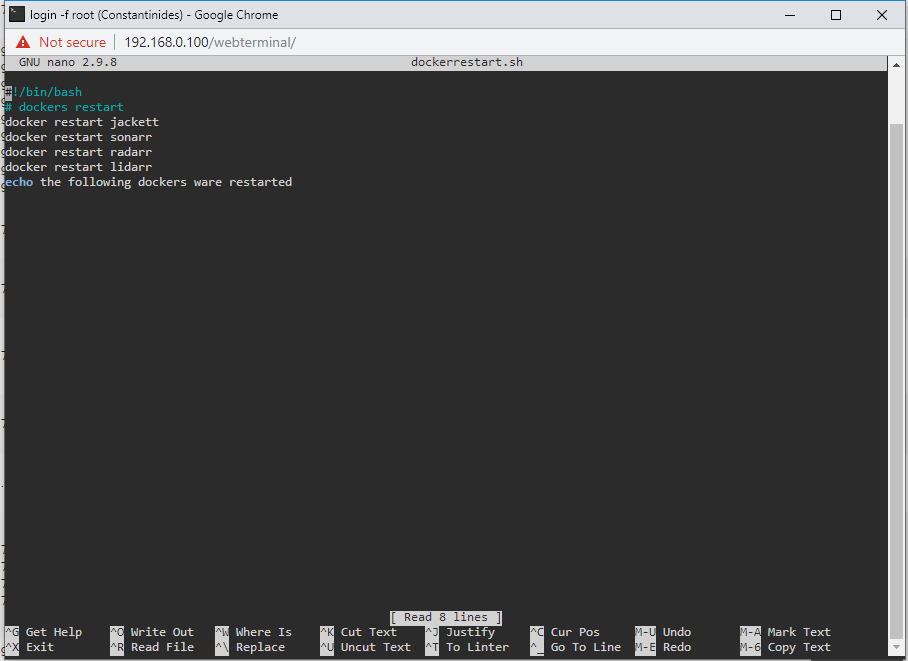Click the M-U Undo shortcut
This screenshot has height=661, width=908.
(x=663, y=632)
